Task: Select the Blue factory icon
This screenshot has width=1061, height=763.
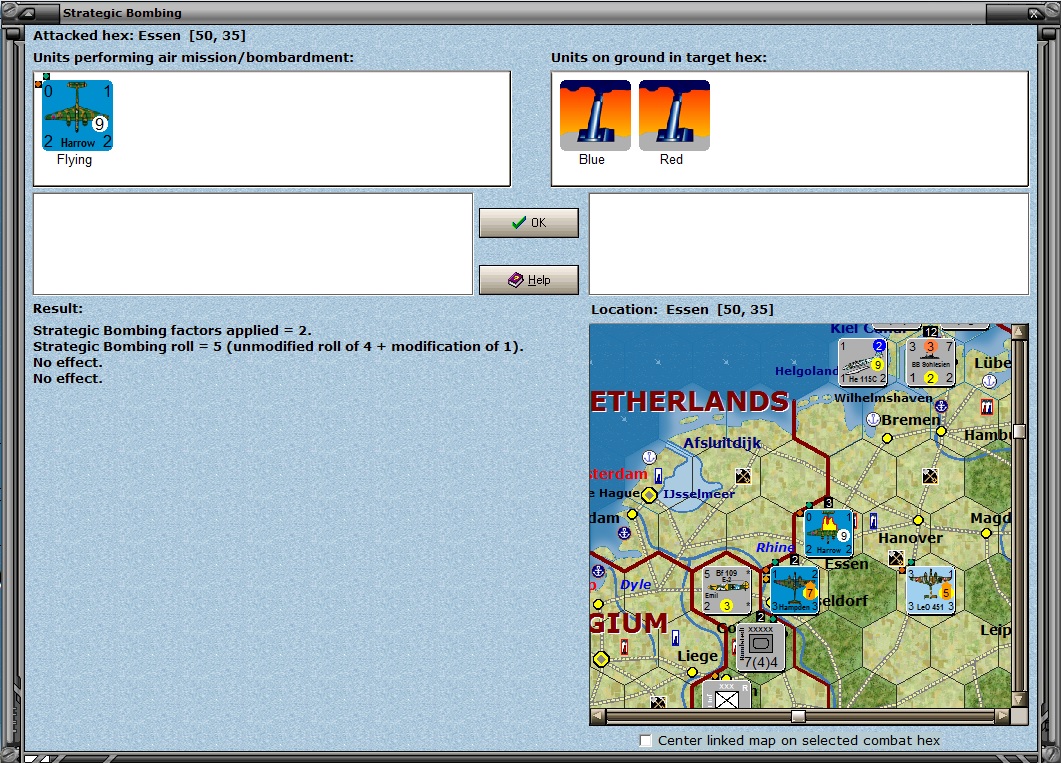Action: [595, 115]
